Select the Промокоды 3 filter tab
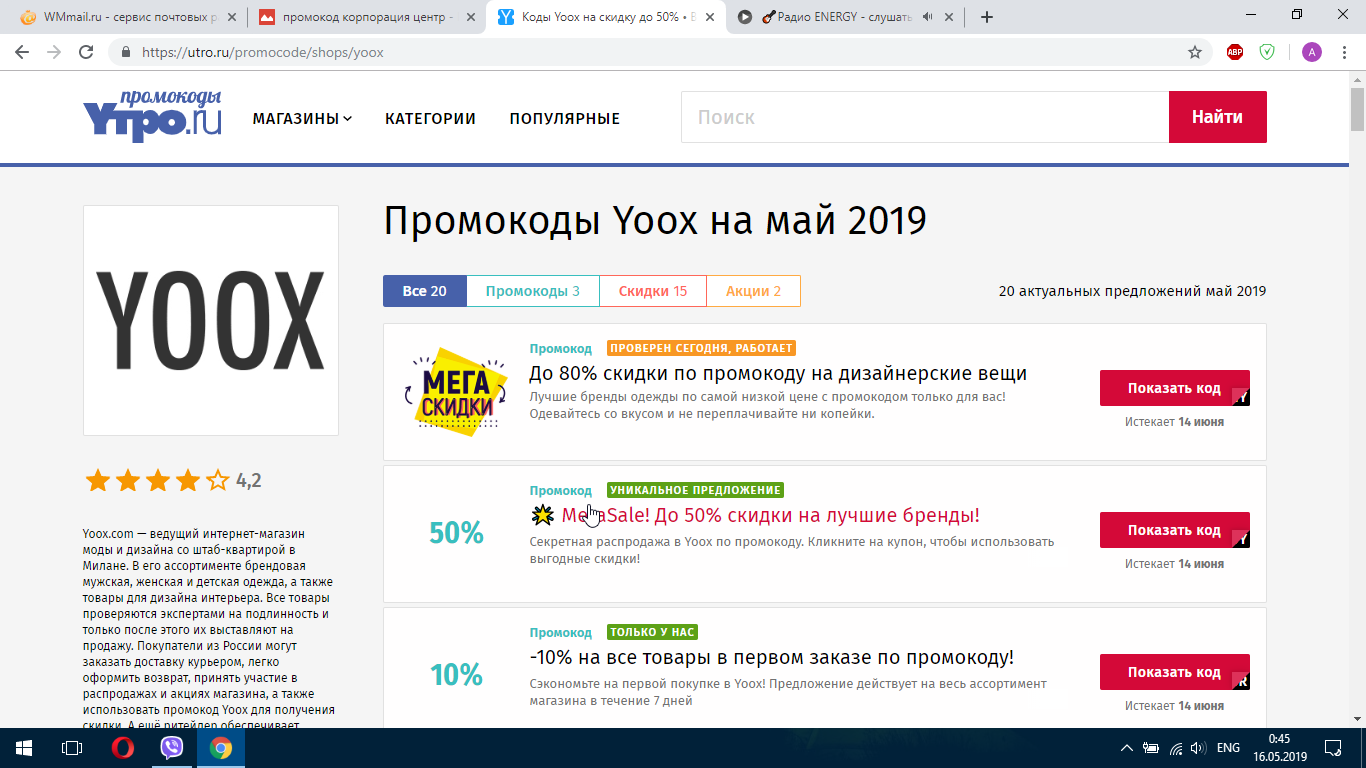 [533, 291]
